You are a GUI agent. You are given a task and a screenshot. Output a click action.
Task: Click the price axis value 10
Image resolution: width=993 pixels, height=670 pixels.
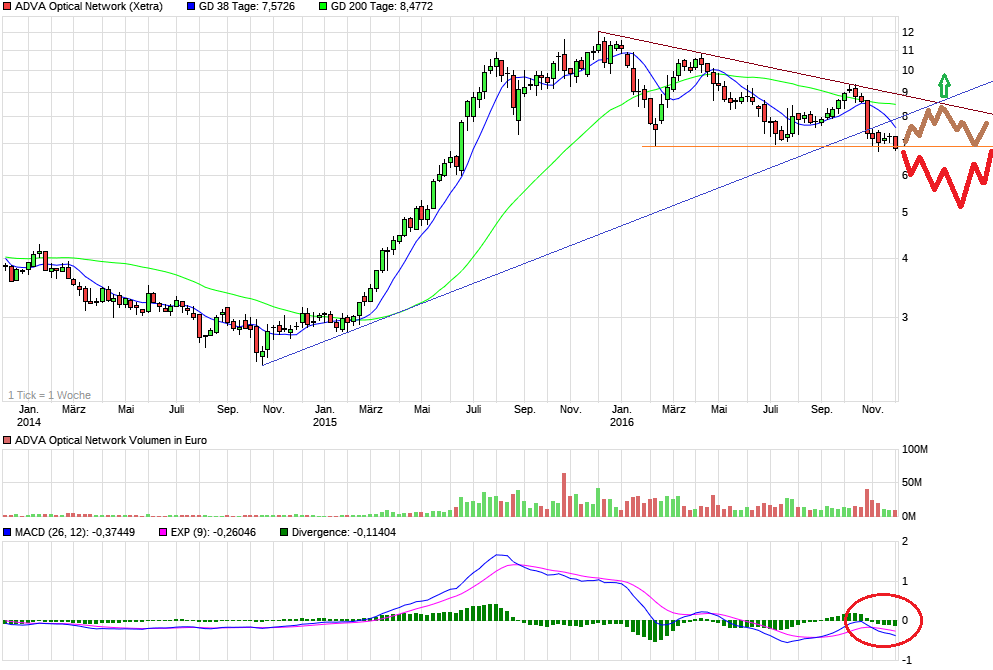tap(908, 70)
